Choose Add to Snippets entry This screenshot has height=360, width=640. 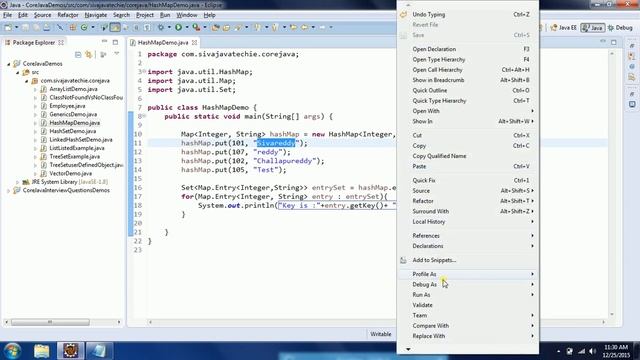click(x=468, y=260)
